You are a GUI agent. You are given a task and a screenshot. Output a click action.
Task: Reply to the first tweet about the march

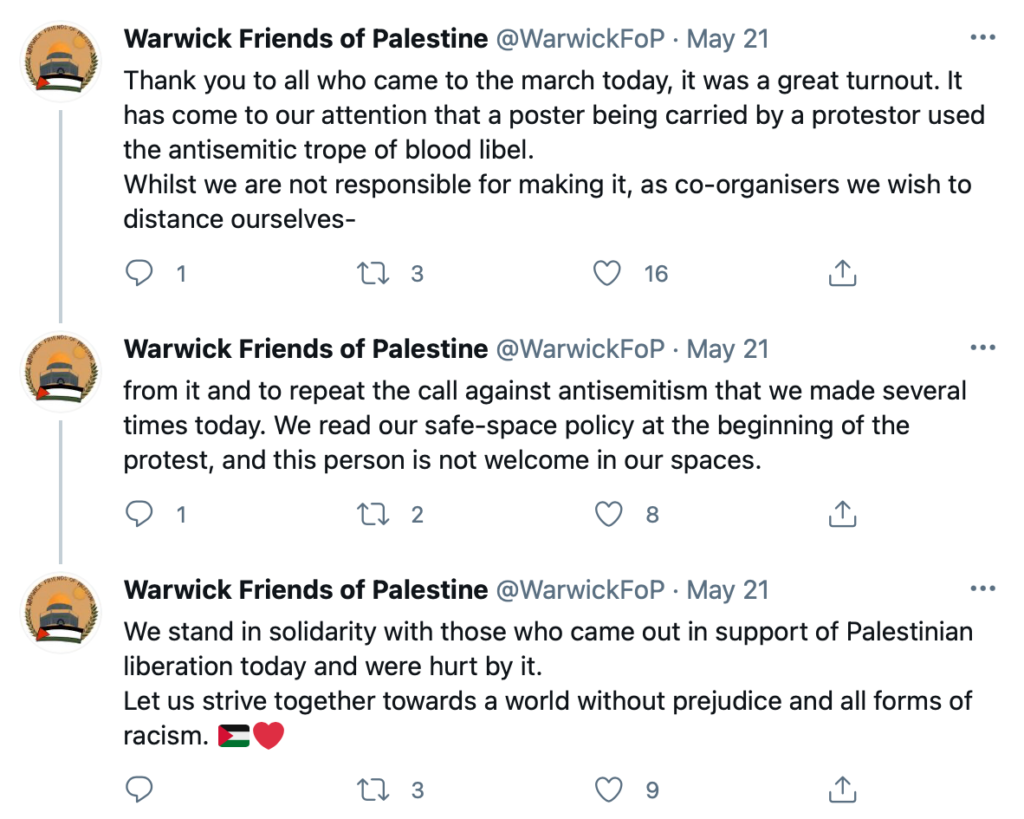coord(139,273)
